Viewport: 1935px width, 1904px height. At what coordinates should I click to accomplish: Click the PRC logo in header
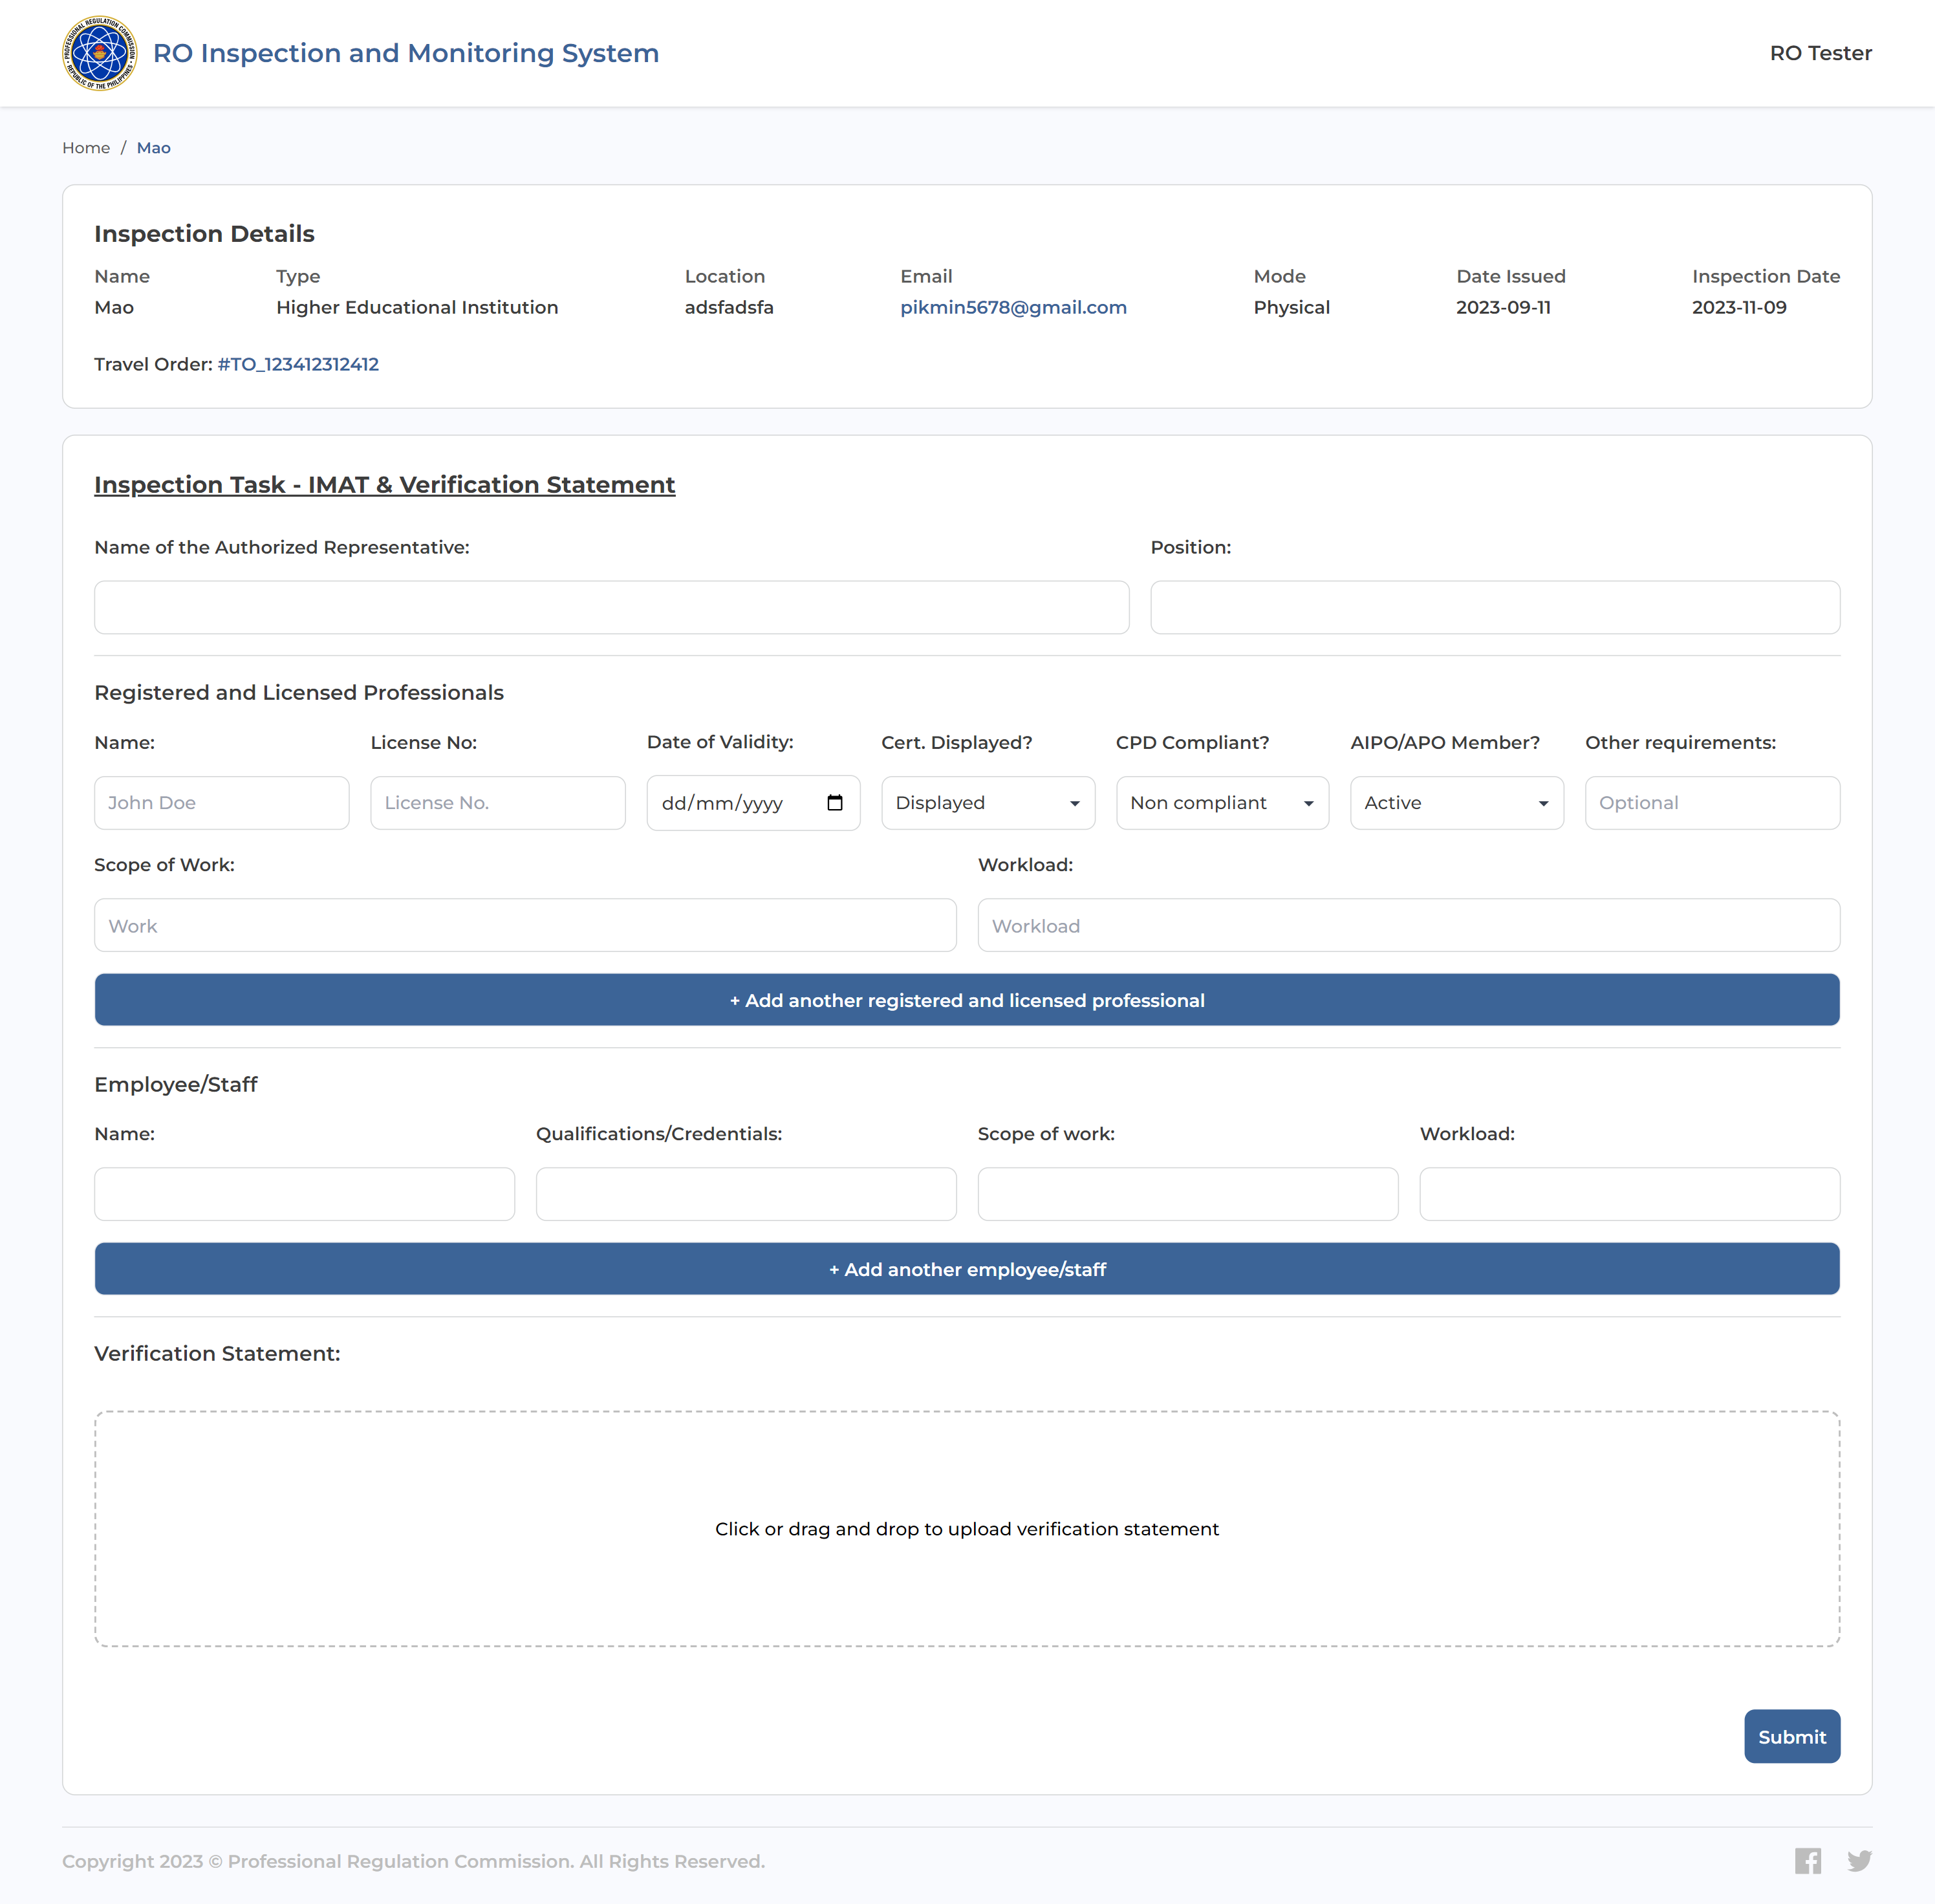coord(99,53)
